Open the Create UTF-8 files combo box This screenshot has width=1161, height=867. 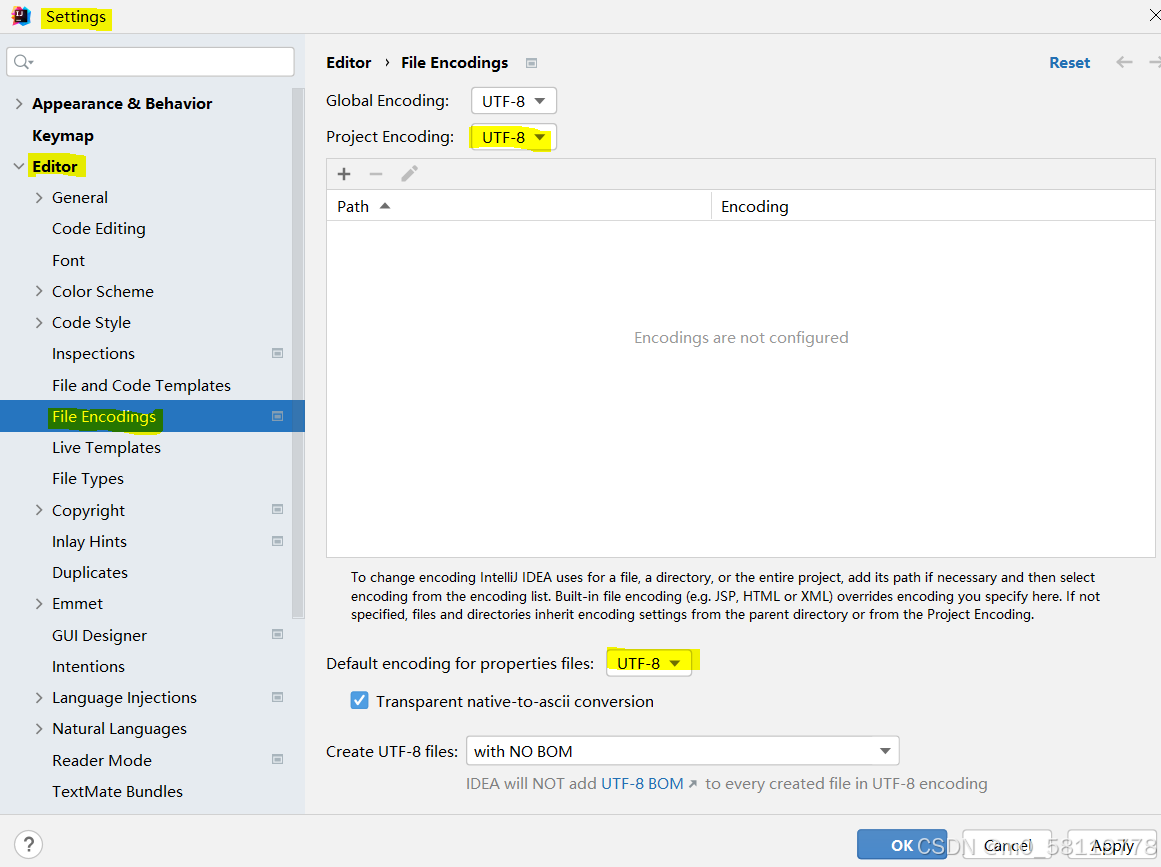point(682,751)
